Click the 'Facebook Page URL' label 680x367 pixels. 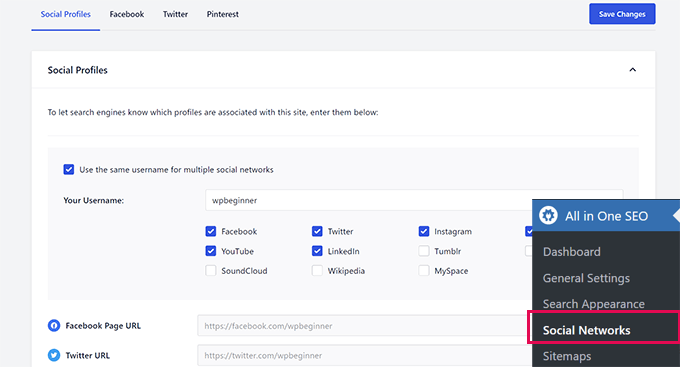click(103, 325)
